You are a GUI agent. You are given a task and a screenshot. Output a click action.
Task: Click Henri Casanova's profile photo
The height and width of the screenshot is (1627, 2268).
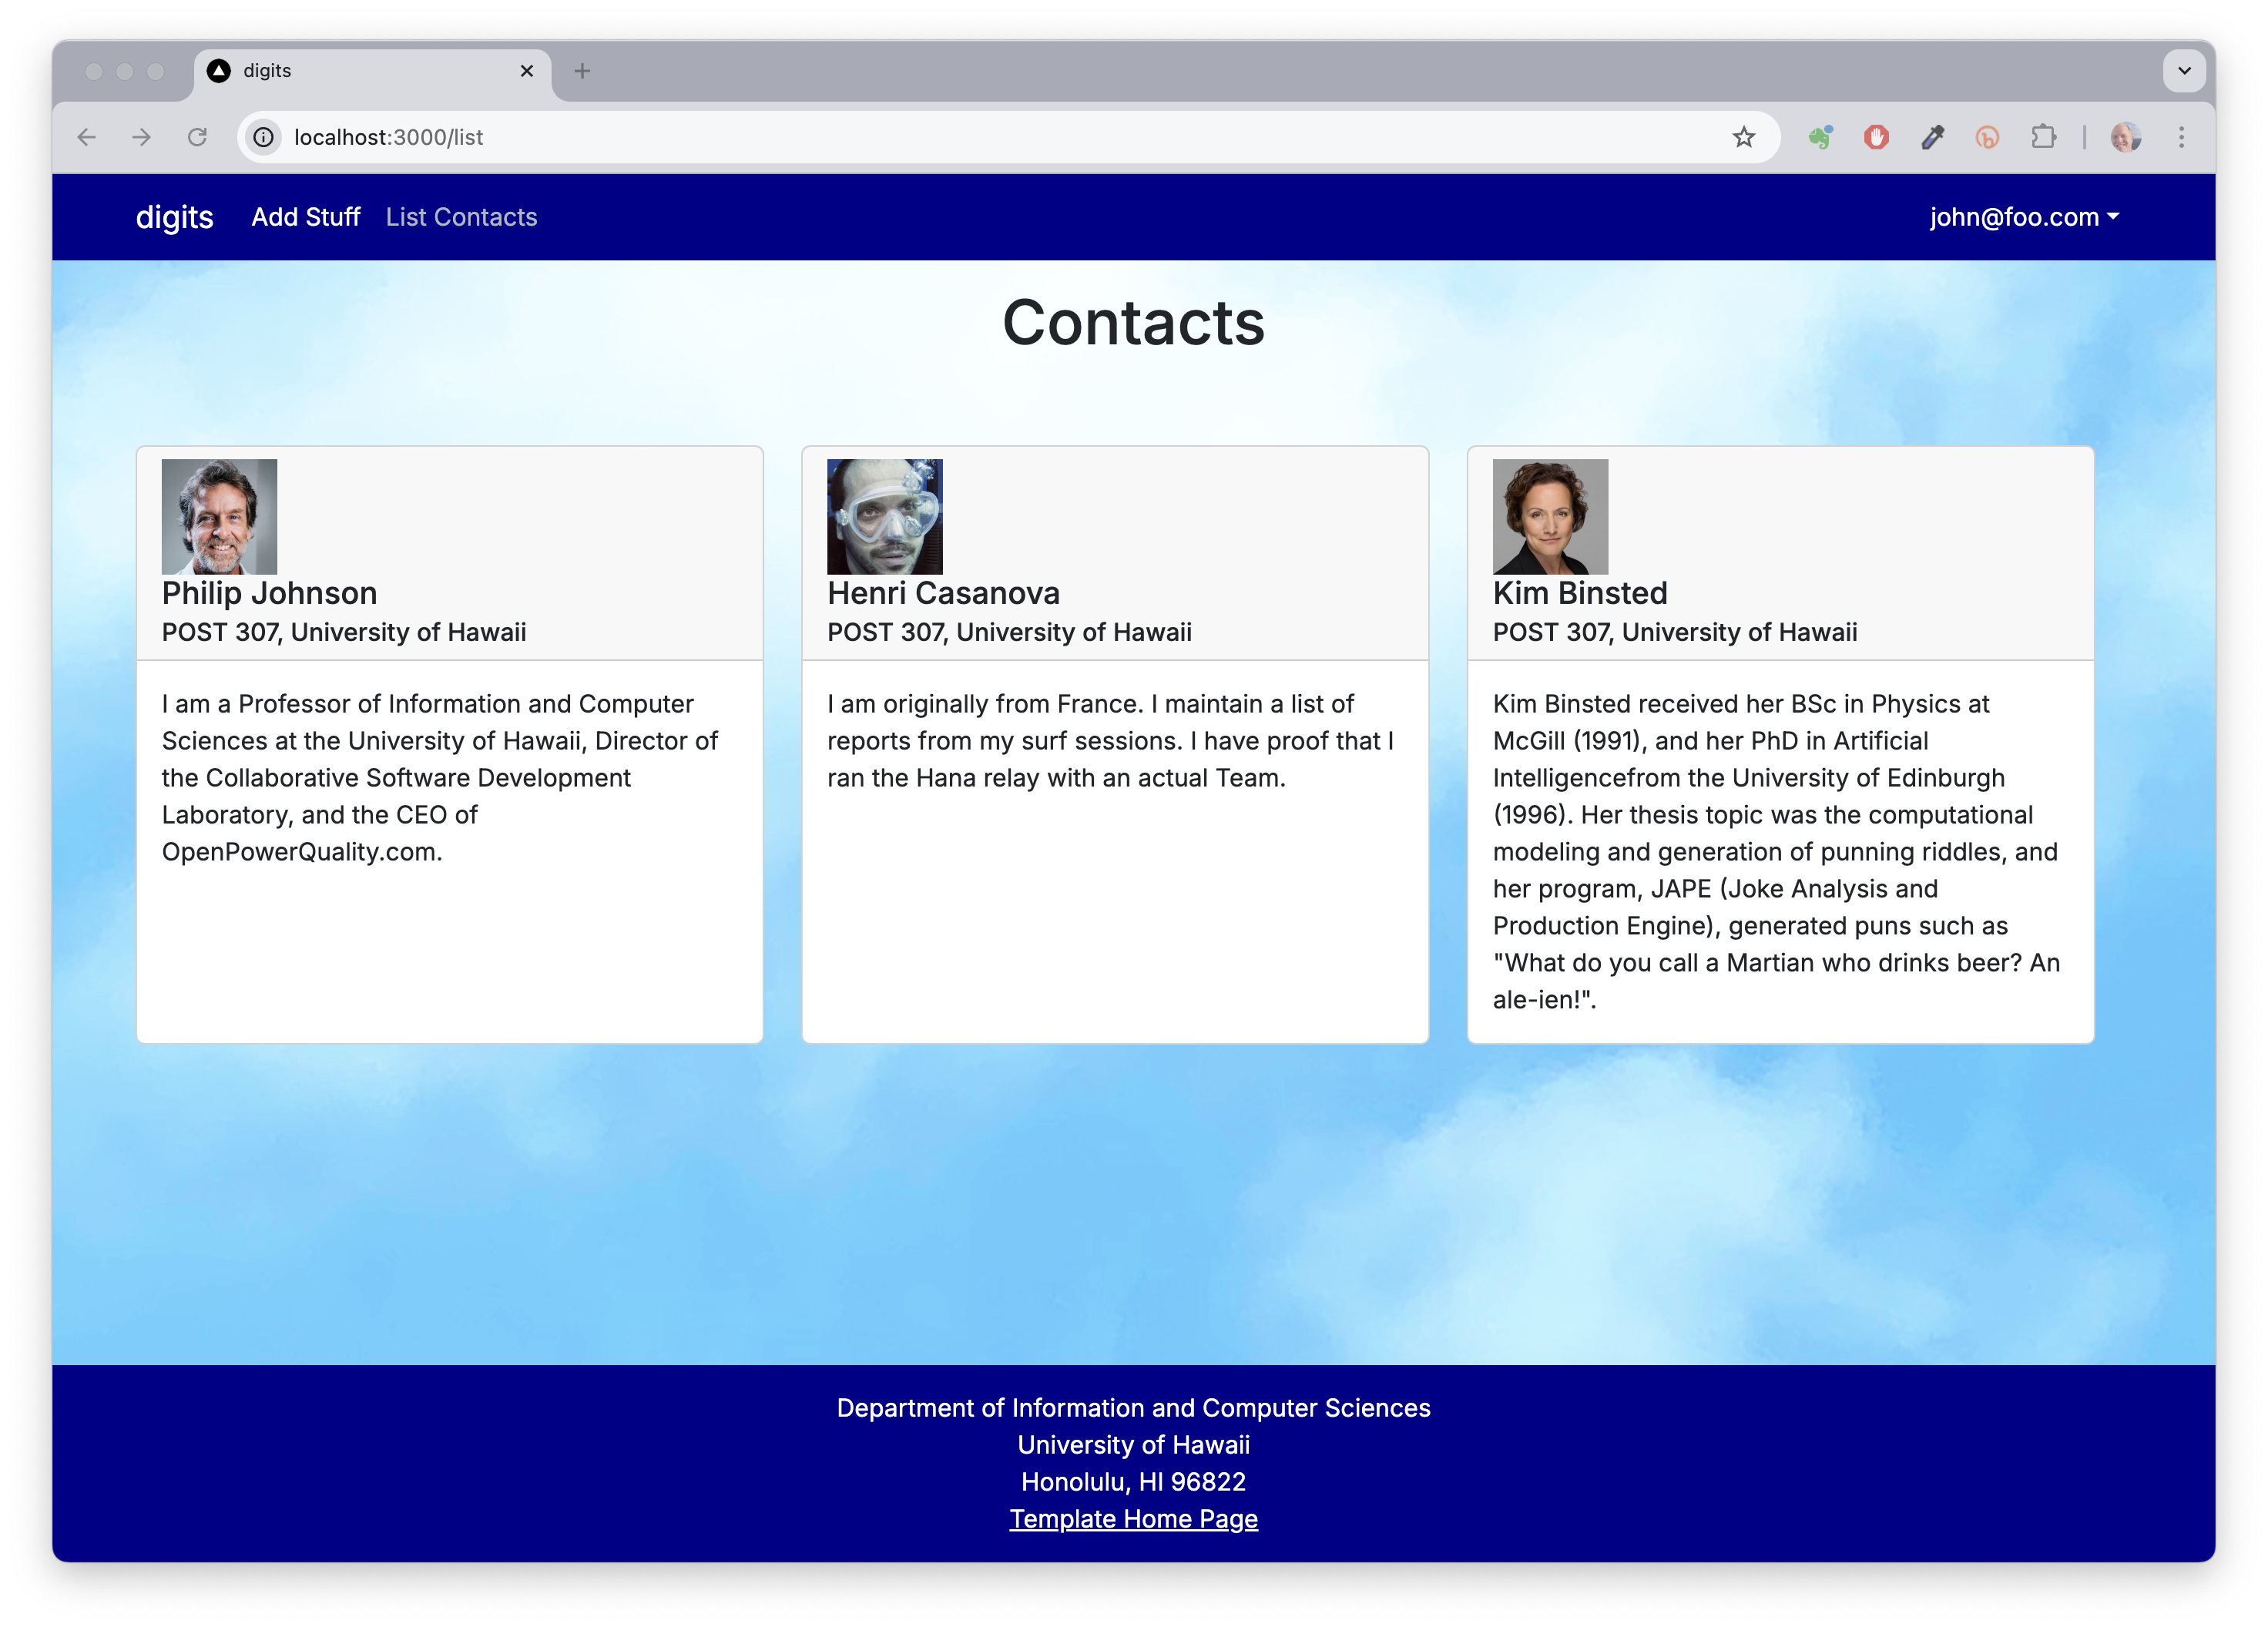[884, 516]
